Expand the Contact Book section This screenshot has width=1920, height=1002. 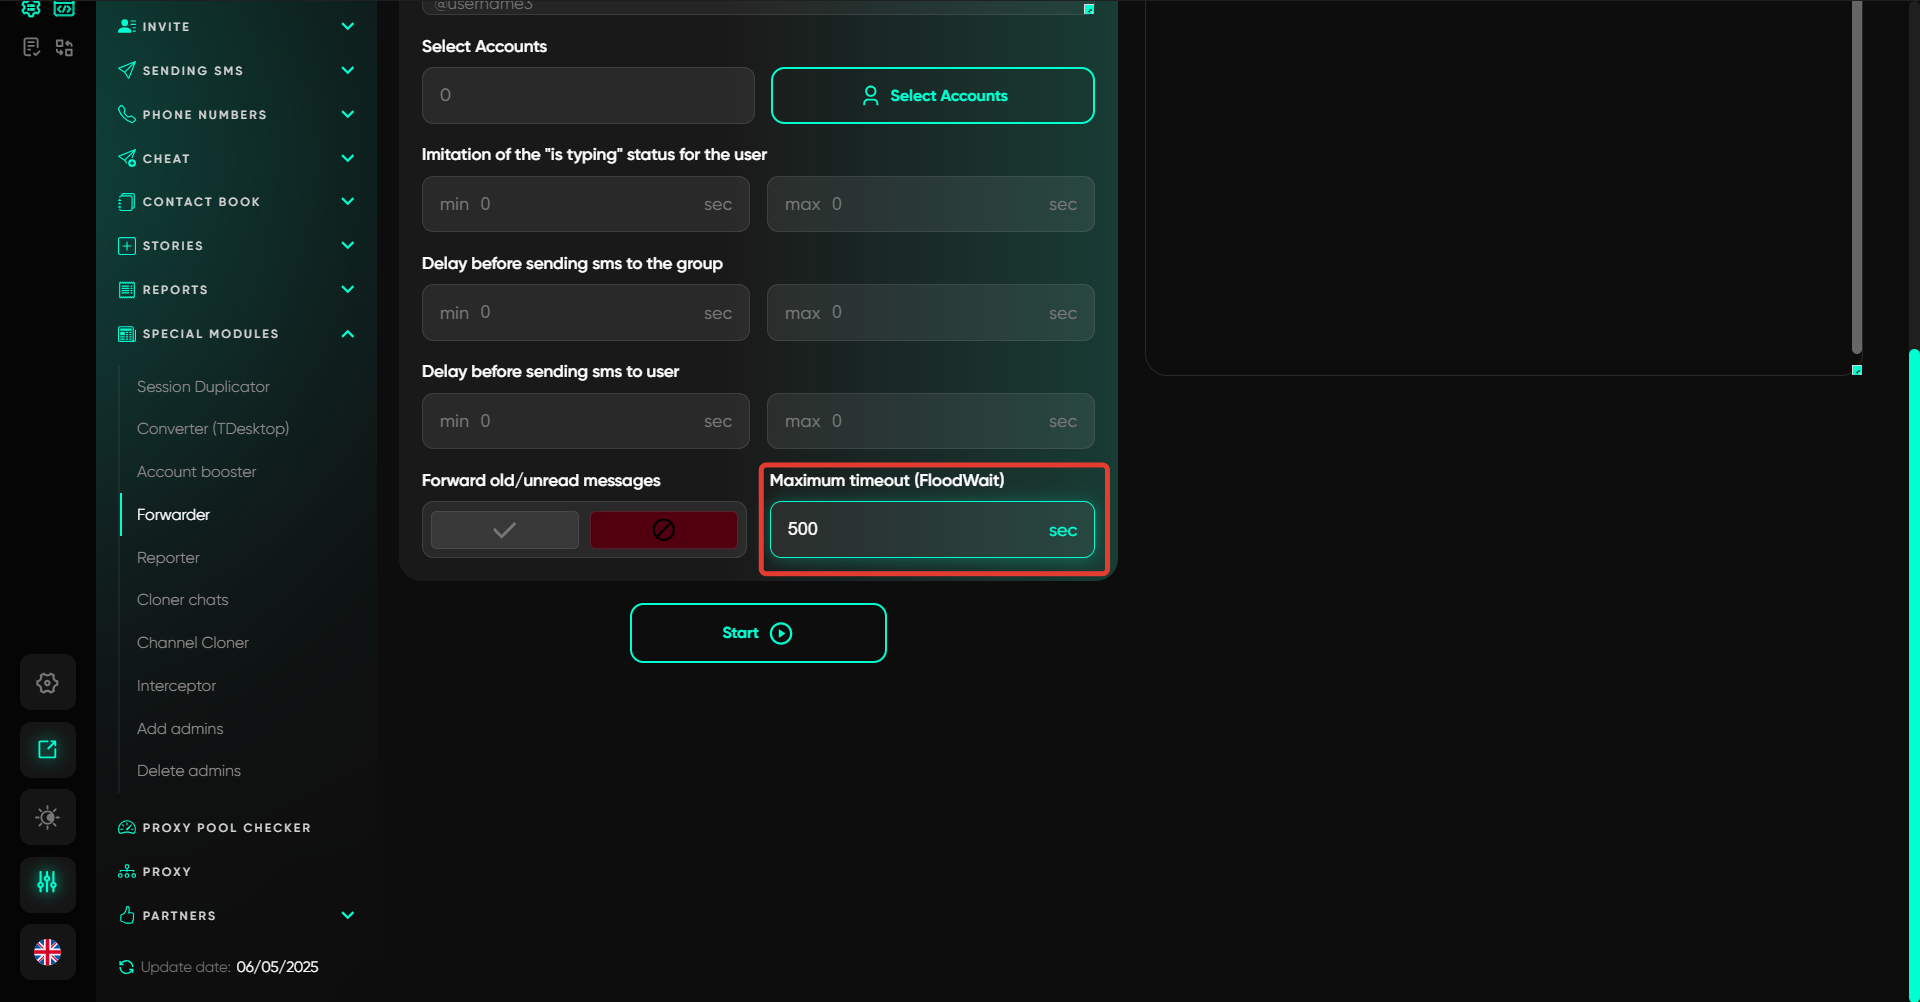[347, 202]
